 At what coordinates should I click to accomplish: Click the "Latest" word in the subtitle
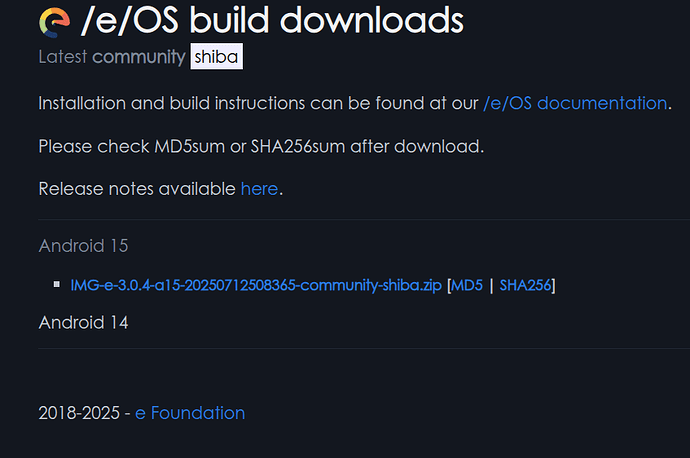[x=63, y=57]
